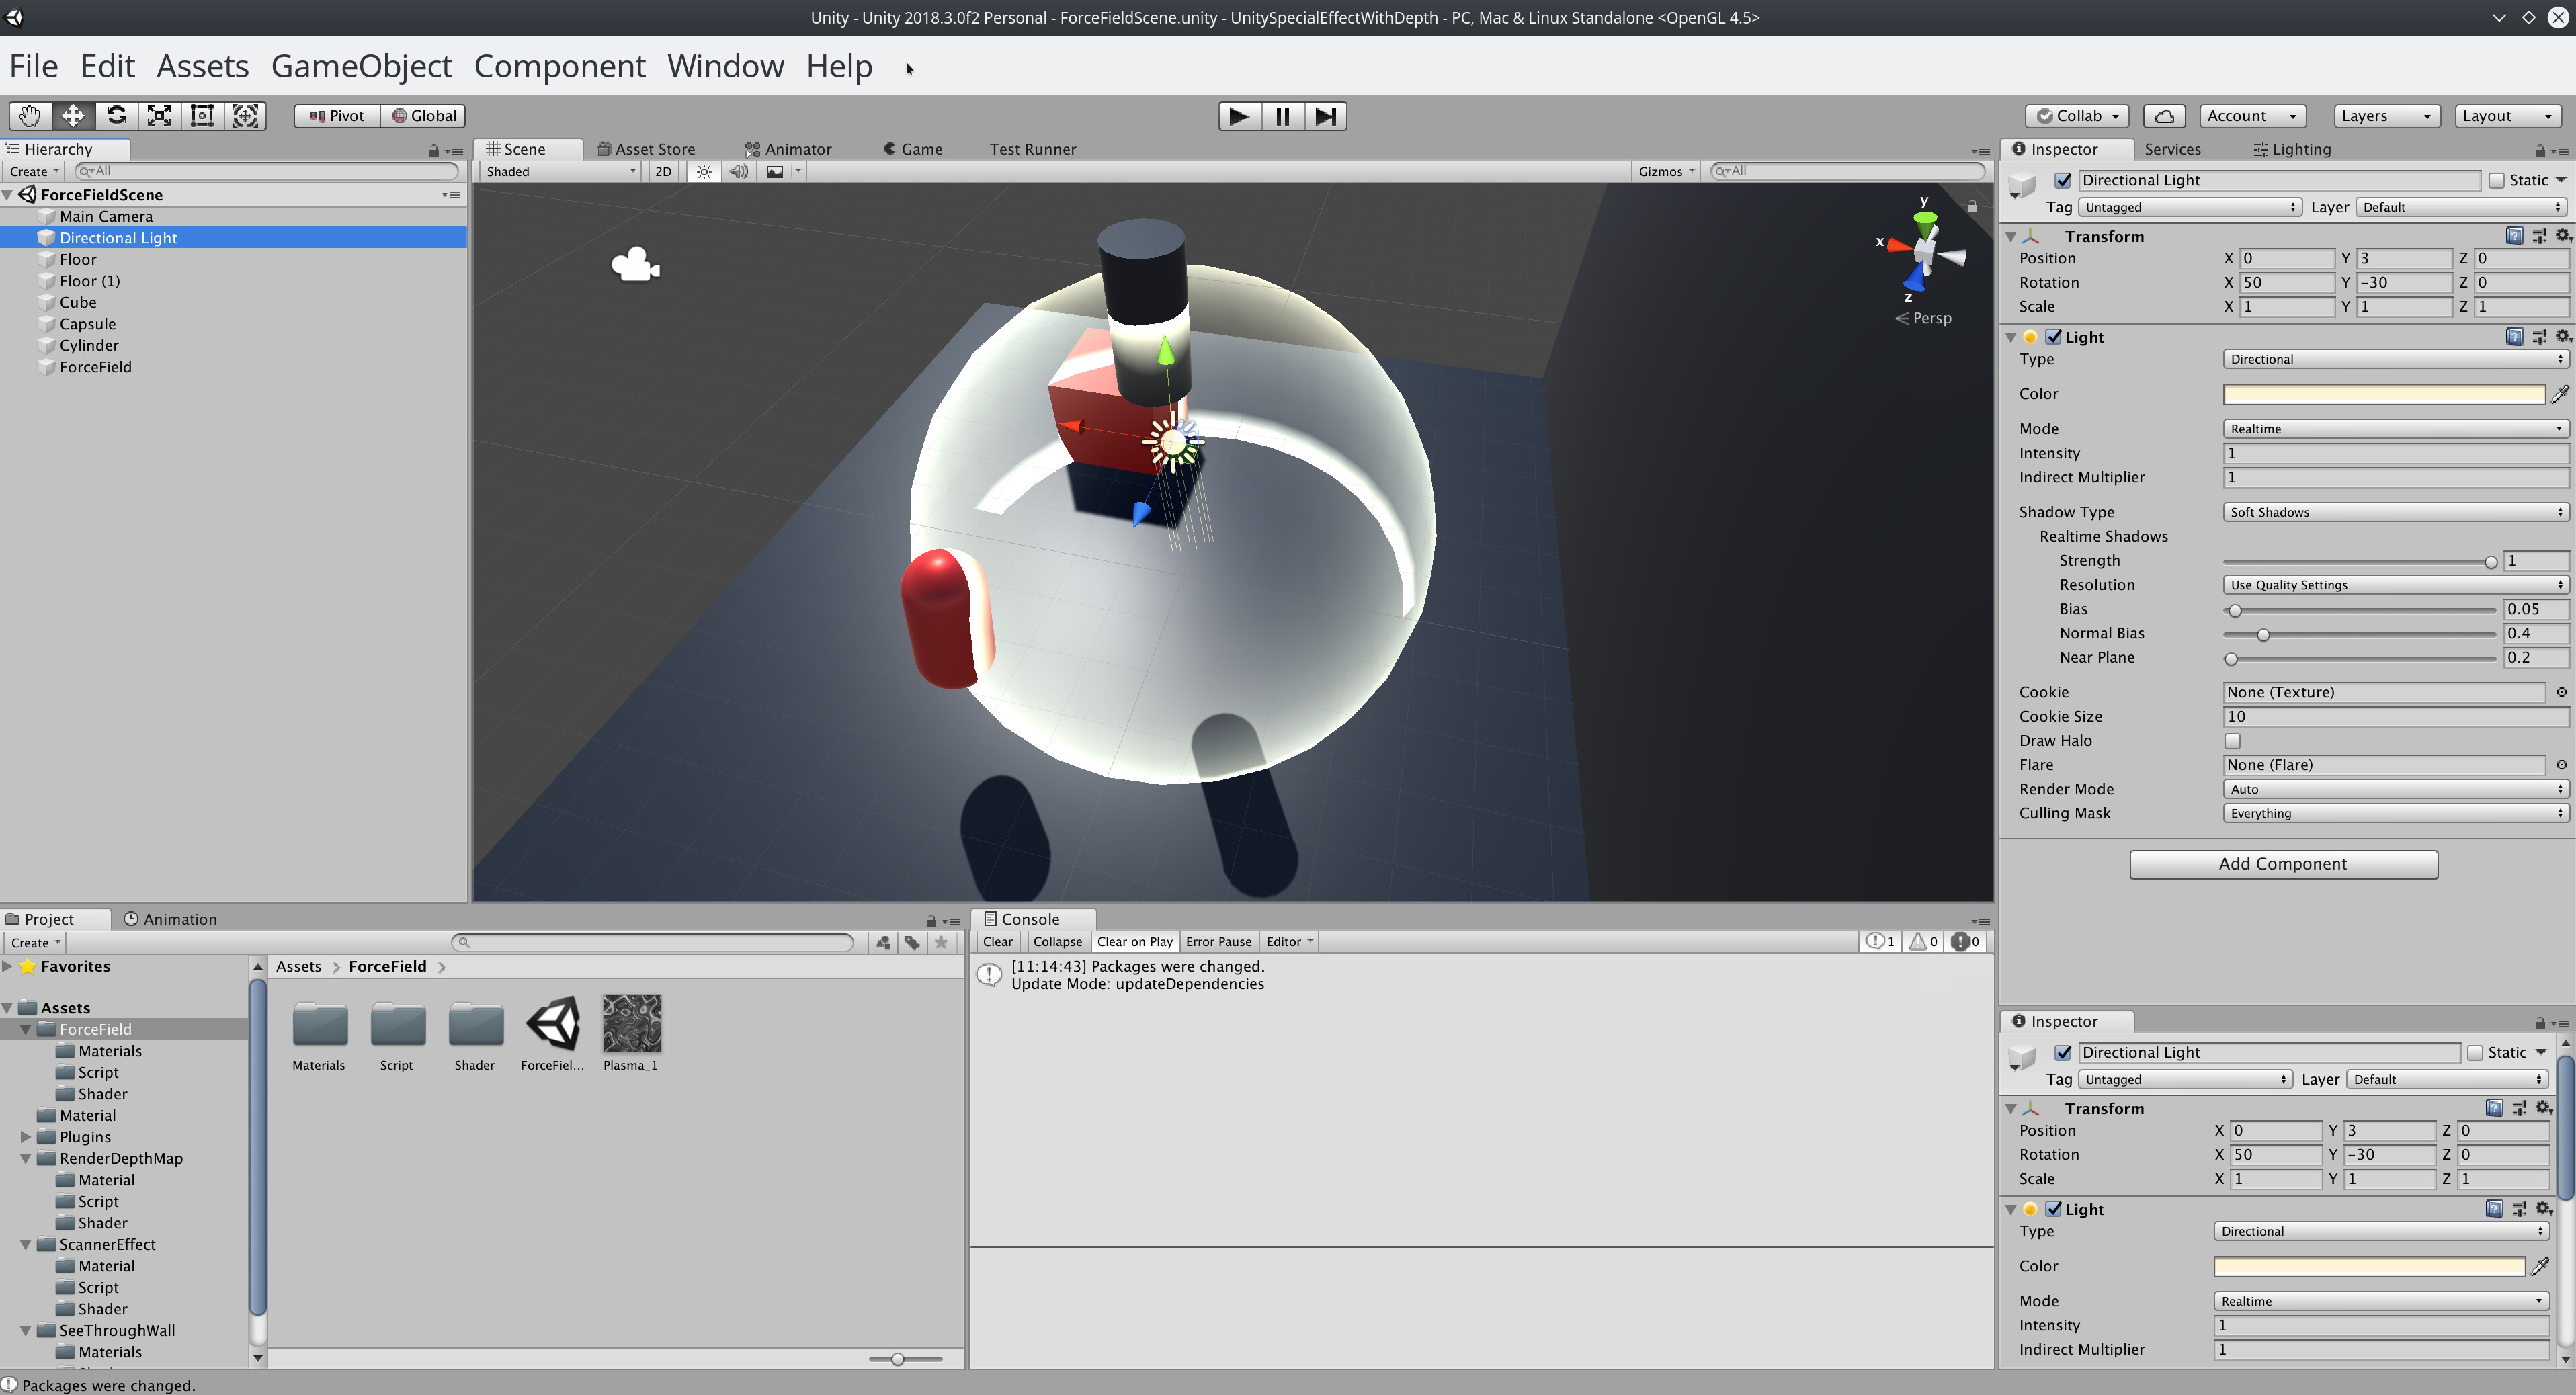Open the GameObject menu
Screen dimensions: 2576x1395
point(362,66)
